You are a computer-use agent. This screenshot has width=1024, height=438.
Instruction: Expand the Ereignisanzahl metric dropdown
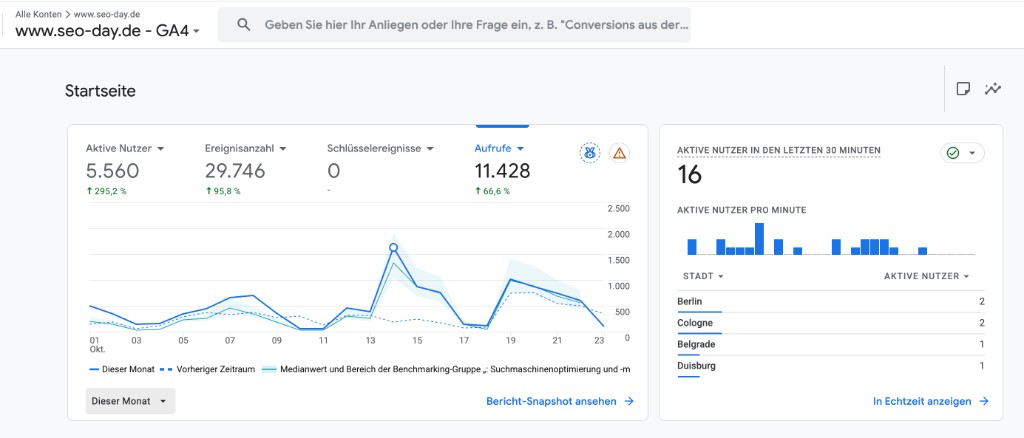pos(283,149)
